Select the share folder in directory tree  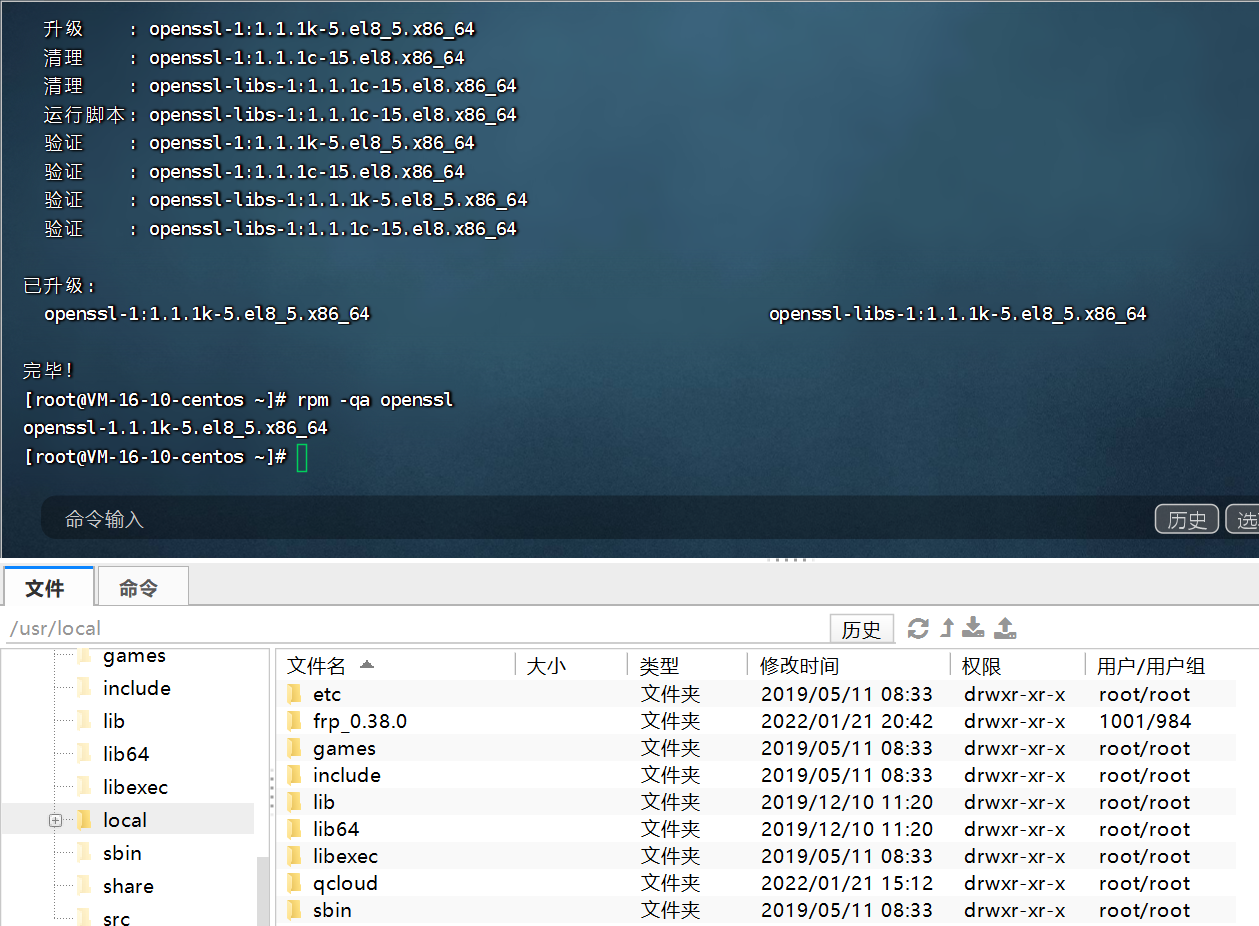point(128,886)
